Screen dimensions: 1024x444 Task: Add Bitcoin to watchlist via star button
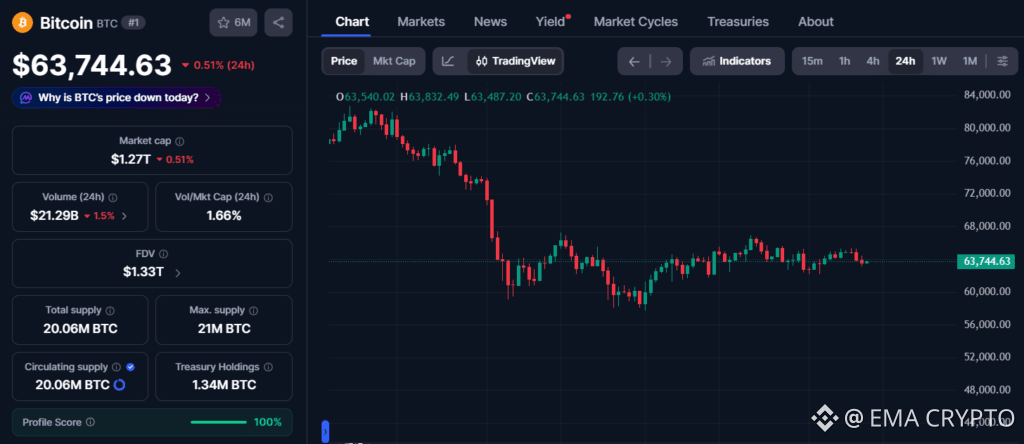pyautogui.click(x=234, y=23)
